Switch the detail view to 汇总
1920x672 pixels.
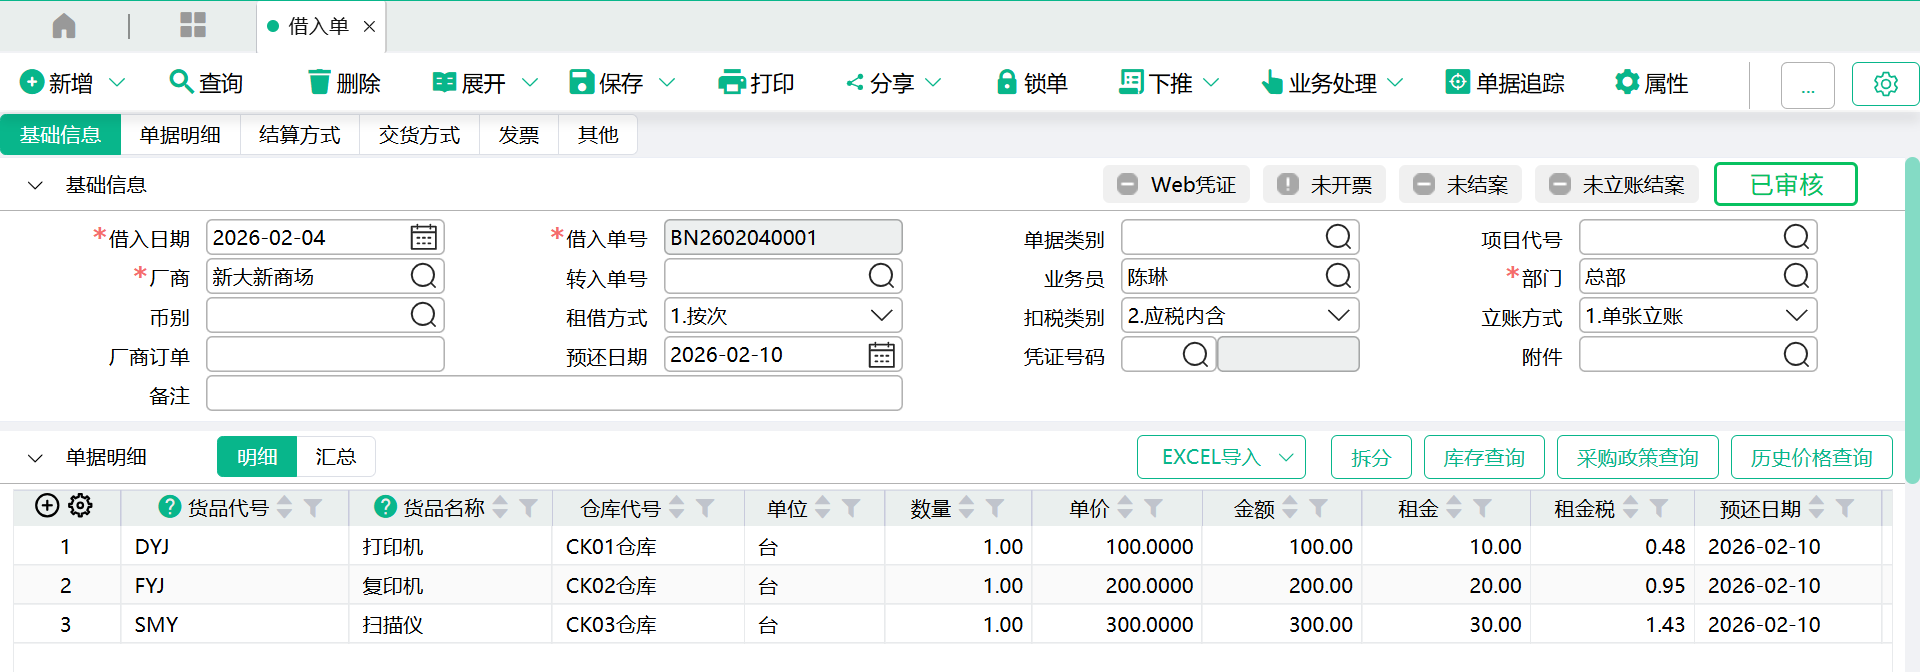pyautogui.click(x=335, y=457)
